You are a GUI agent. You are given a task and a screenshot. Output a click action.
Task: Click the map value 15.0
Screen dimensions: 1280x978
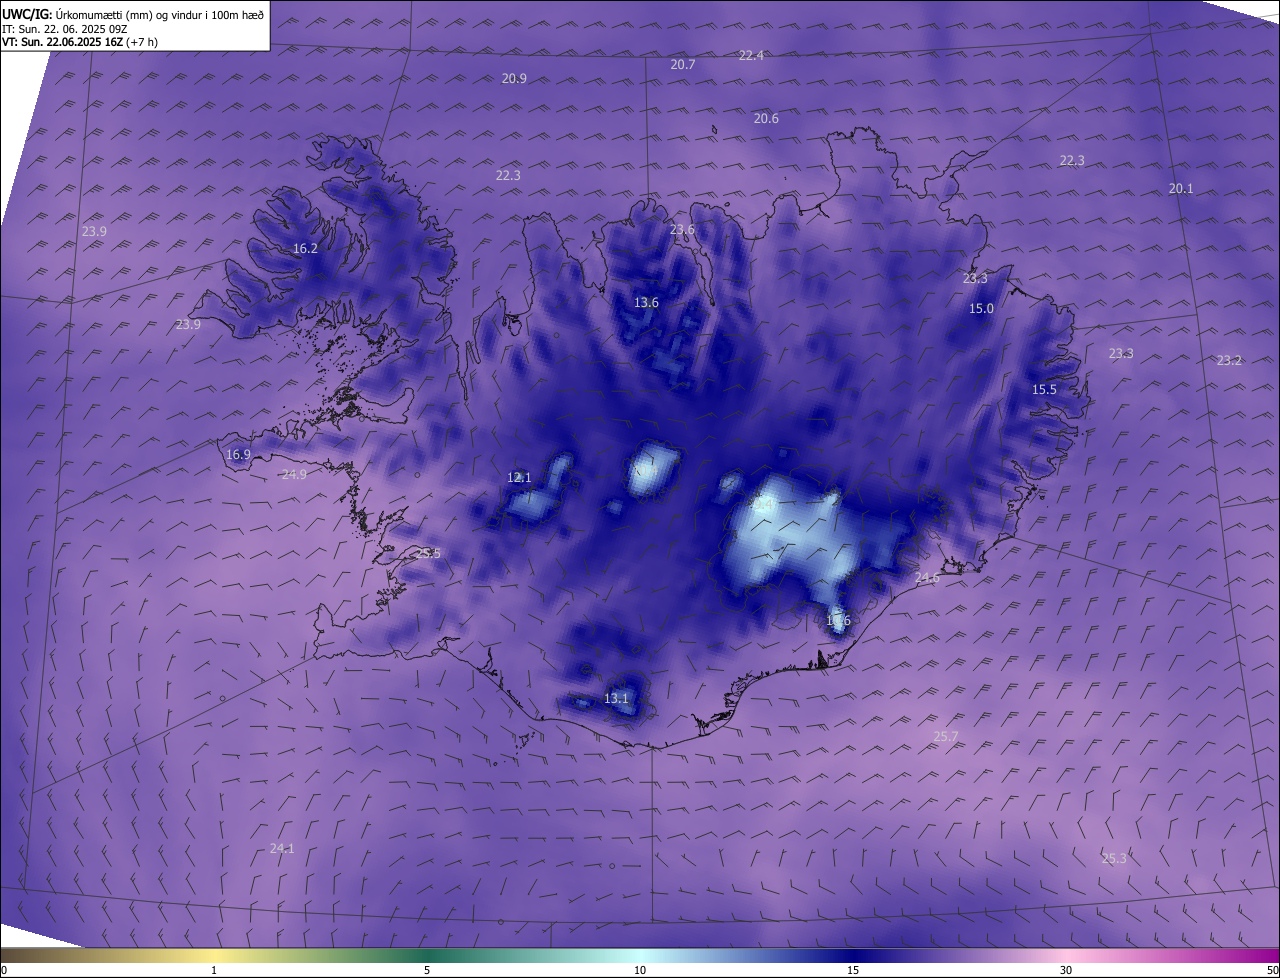click(x=981, y=308)
